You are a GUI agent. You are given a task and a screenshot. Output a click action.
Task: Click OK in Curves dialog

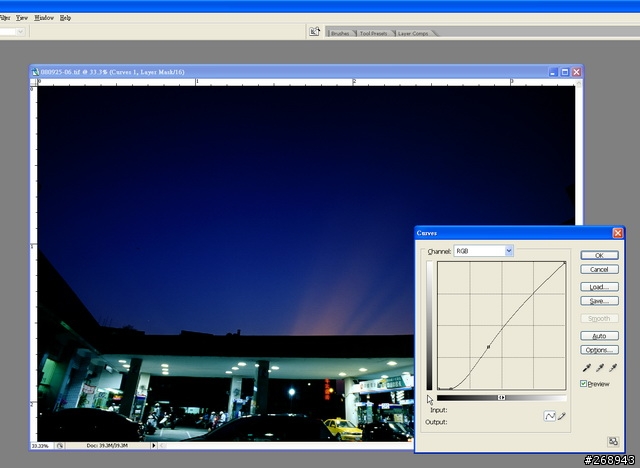point(599,255)
